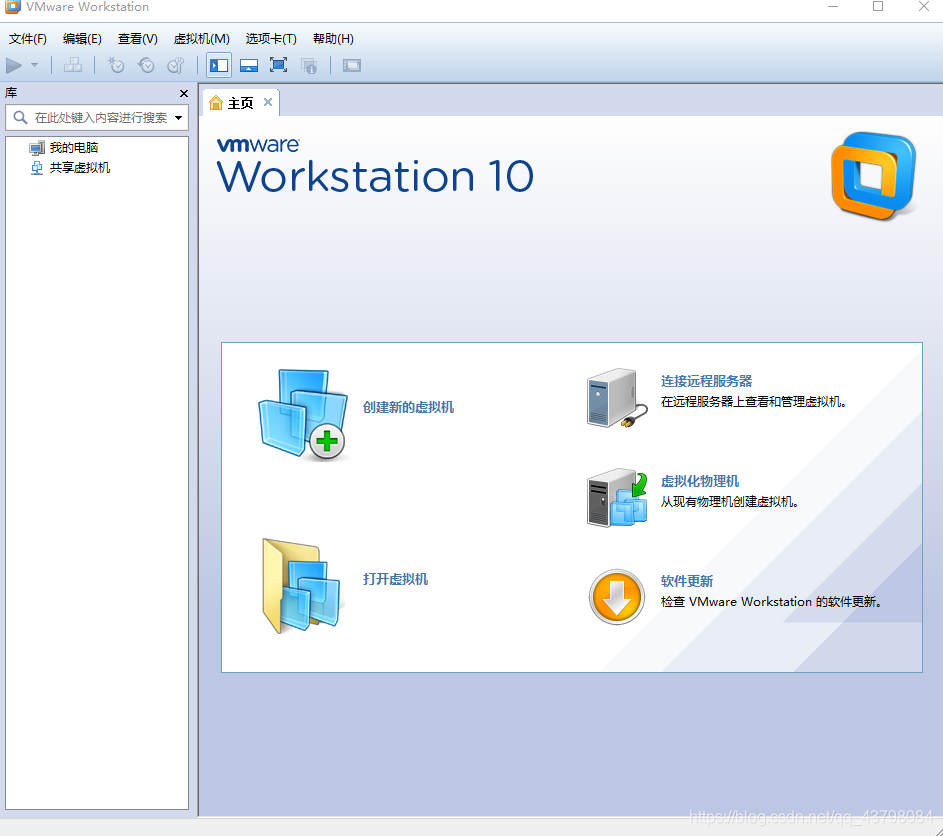This screenshot has width=943, height=836.
Task: Toggle the library sidebar view icon
Action: coord(219,65)
